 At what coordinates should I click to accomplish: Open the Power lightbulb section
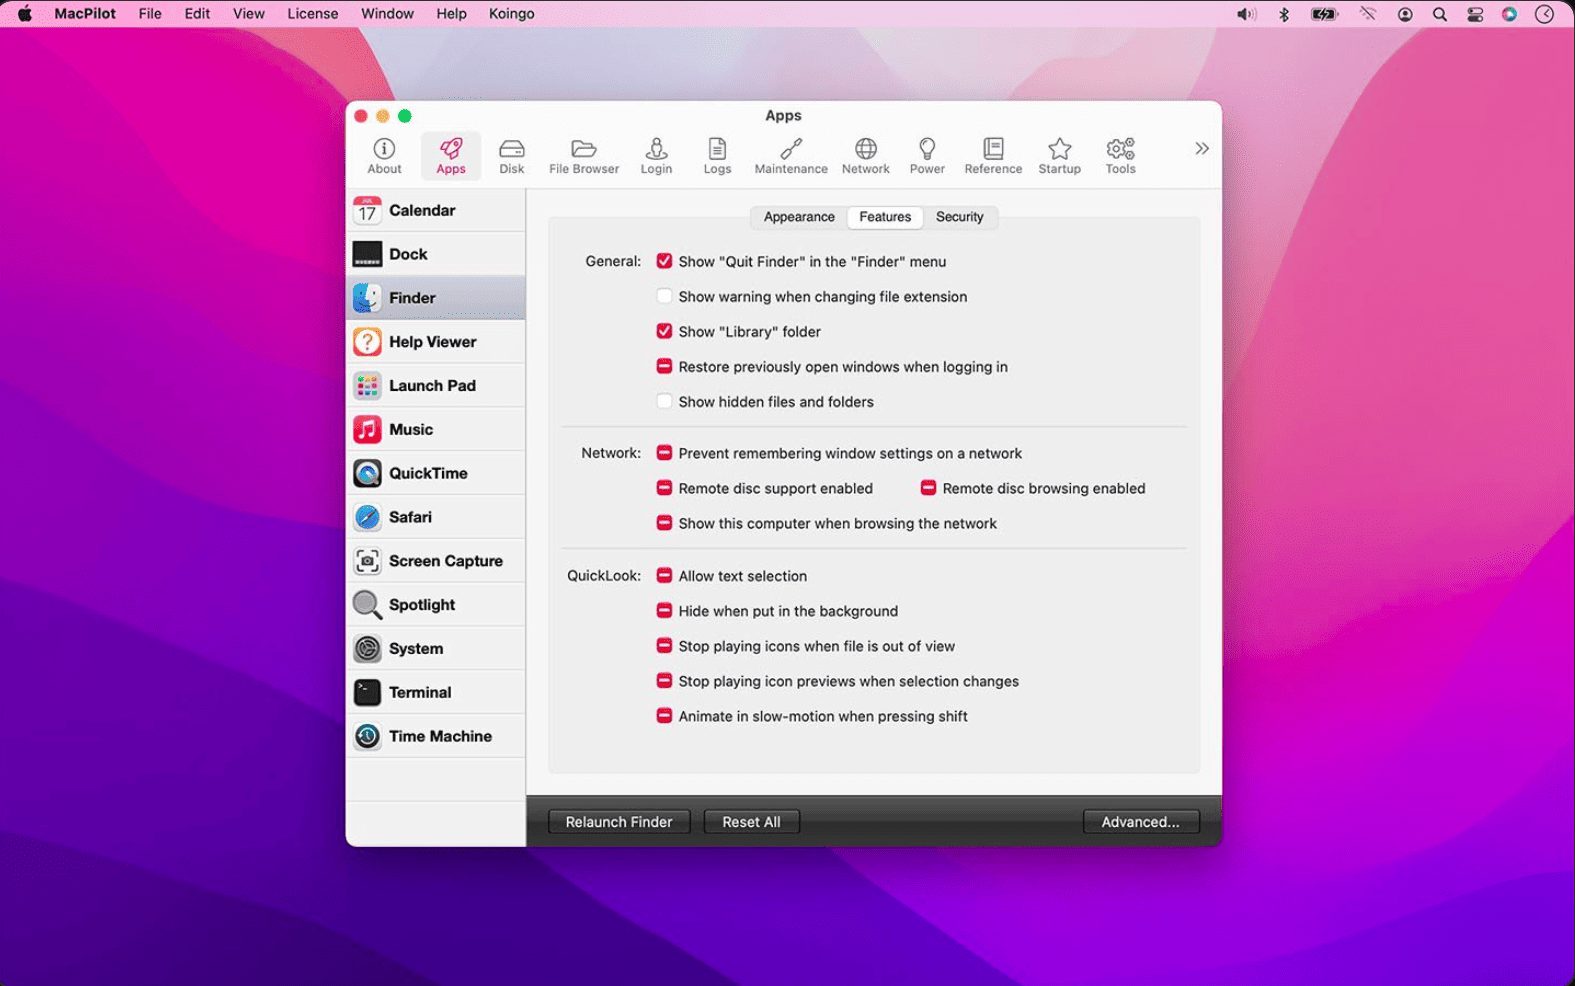tap(927, 156)
